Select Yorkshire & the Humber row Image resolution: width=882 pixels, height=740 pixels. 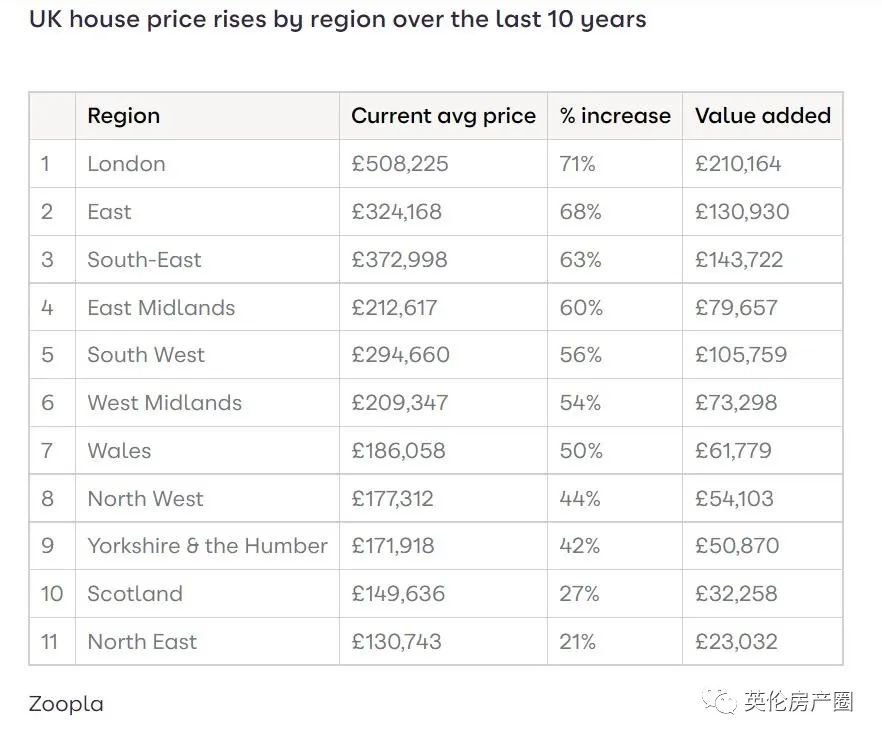click(207, 546)
